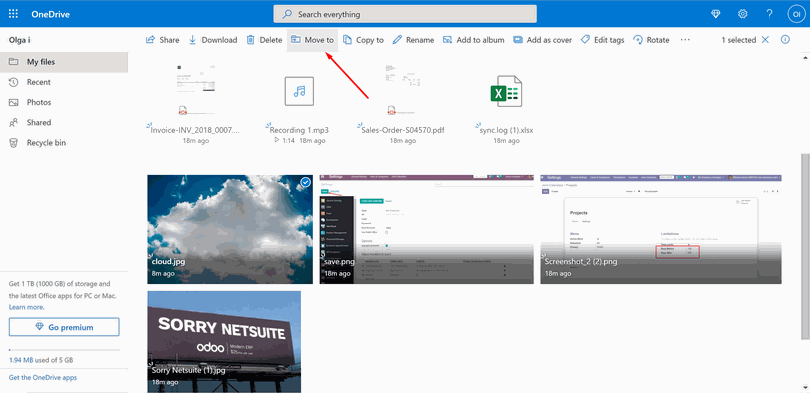Share the selected file
Screen dimensions: 810x393
click(x=163, y=40)
